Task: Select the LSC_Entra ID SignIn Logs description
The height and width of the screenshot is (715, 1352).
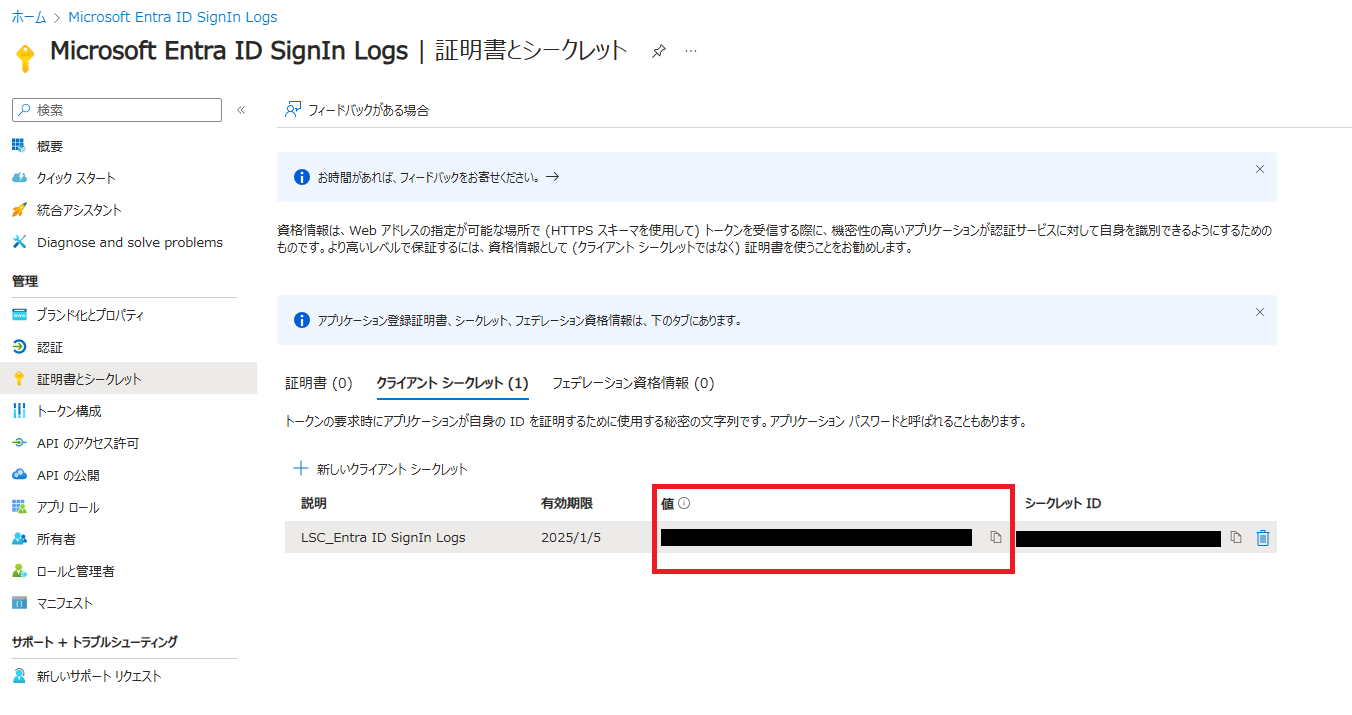Action: 383,538
